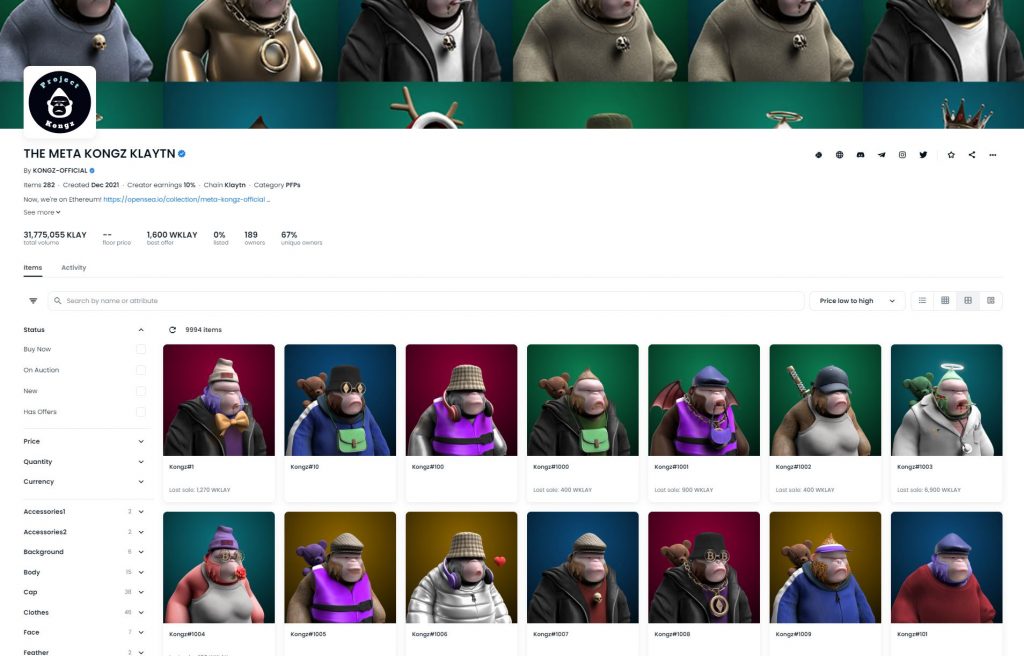
Task: Switch to small grid view layout
Action: [945, 301]
